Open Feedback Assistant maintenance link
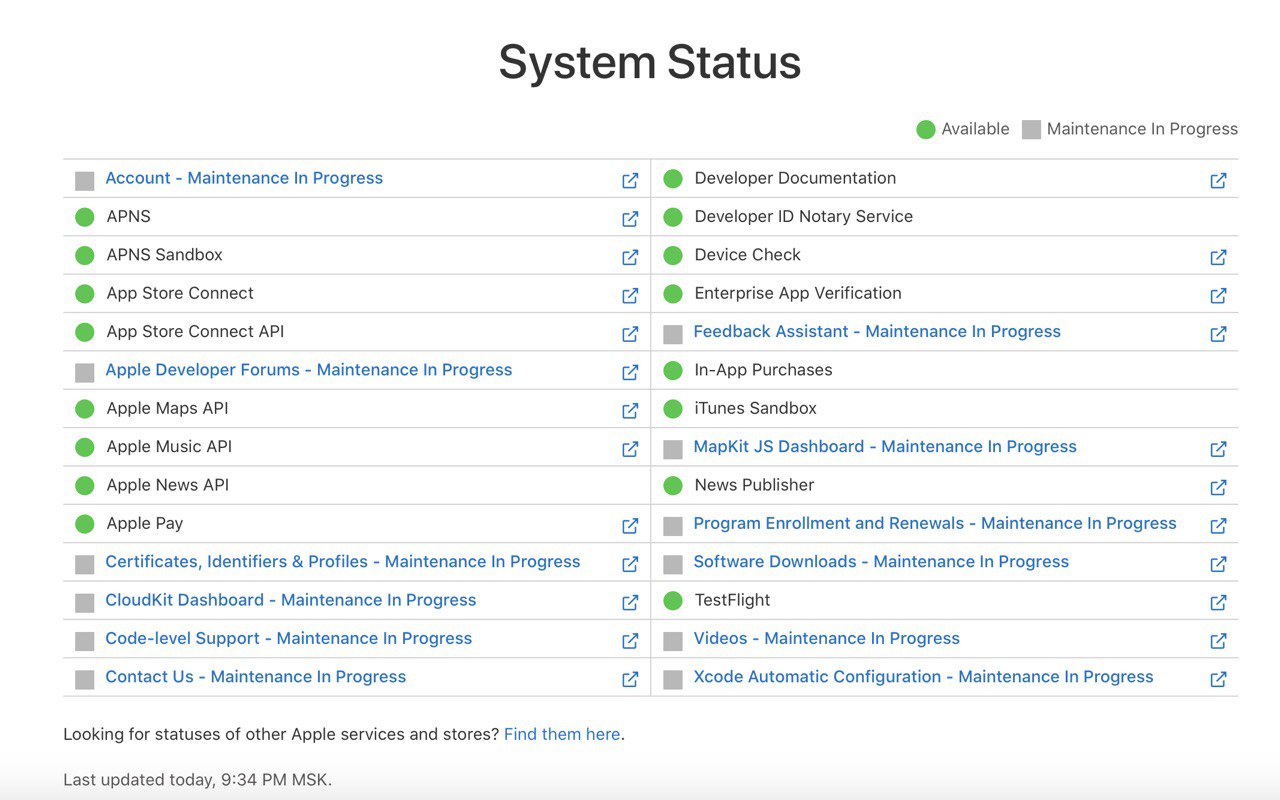Image resolution: width=1280 pixels, height=800 pixels. coord(877,332)
